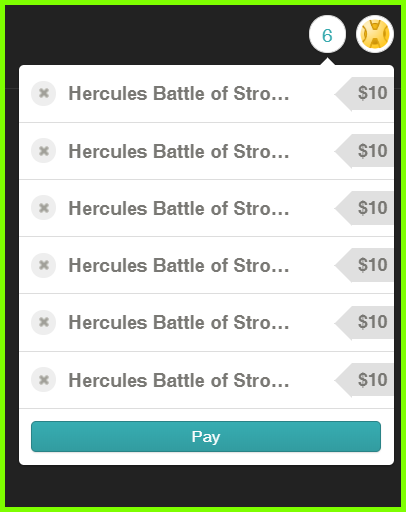The height and width of the screenshot is (512, 406).
Task: Remove the first Hercules Battle item
Action: [44, 93]
